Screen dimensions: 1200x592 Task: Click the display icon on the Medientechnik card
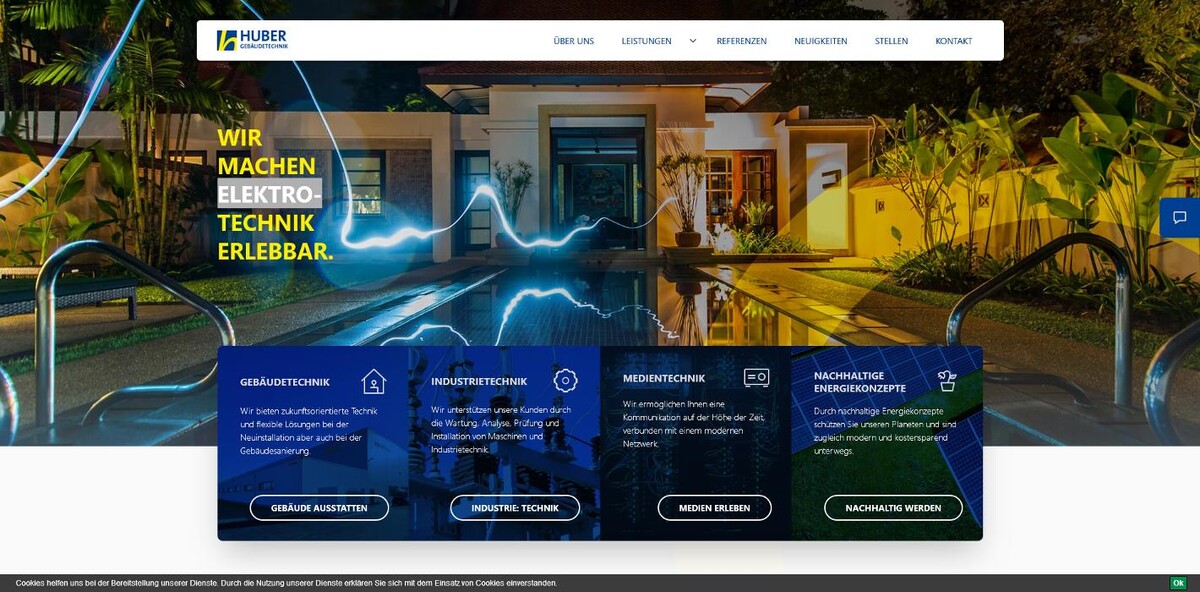click(x=757, y=378)
